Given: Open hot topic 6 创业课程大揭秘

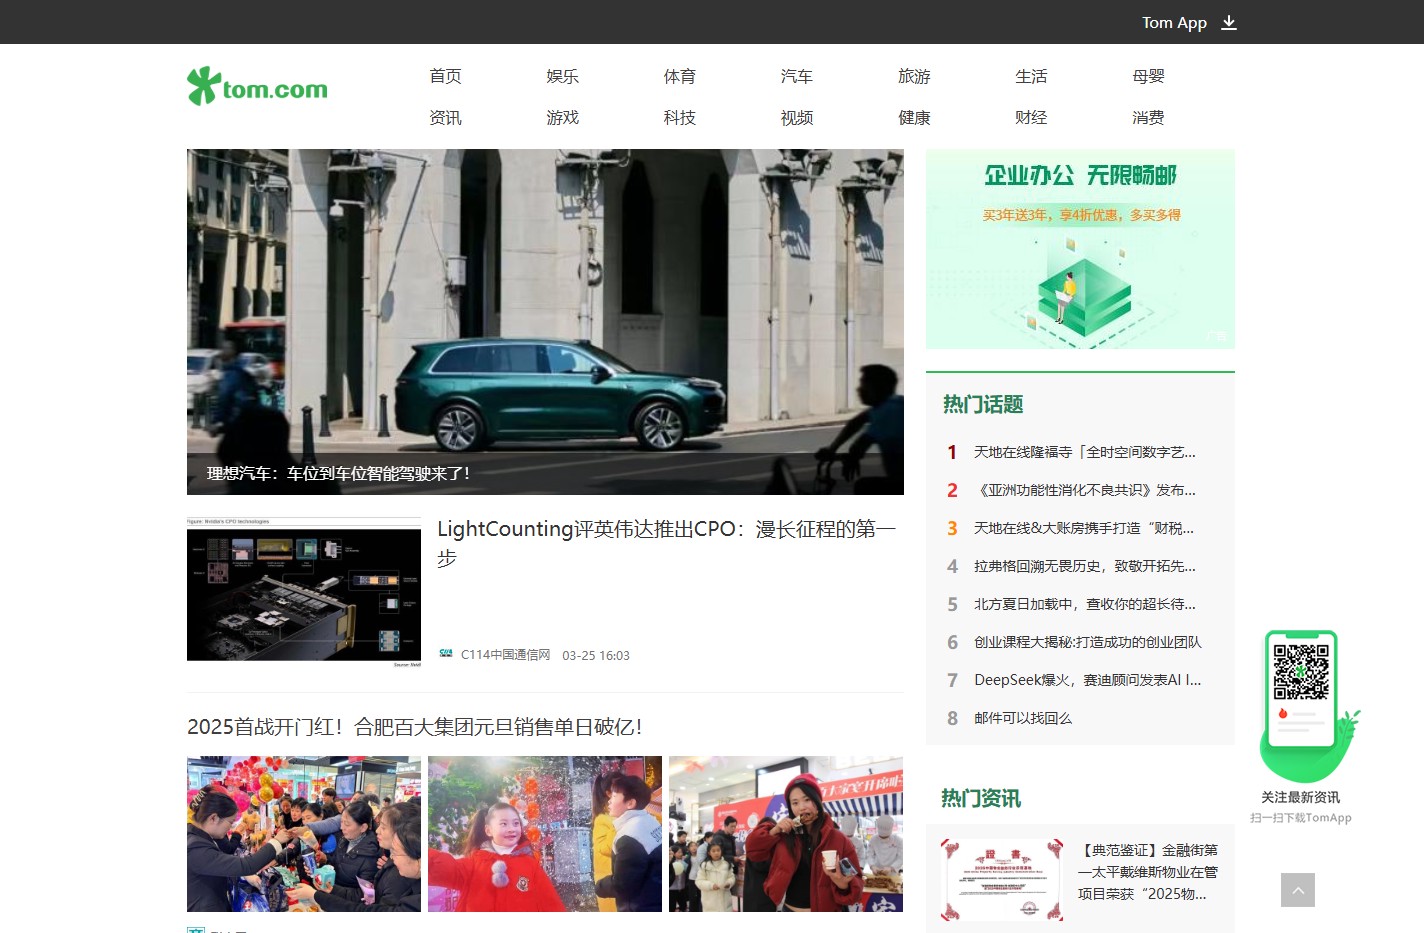Looking at the screenshot, I should point(1087,642).
